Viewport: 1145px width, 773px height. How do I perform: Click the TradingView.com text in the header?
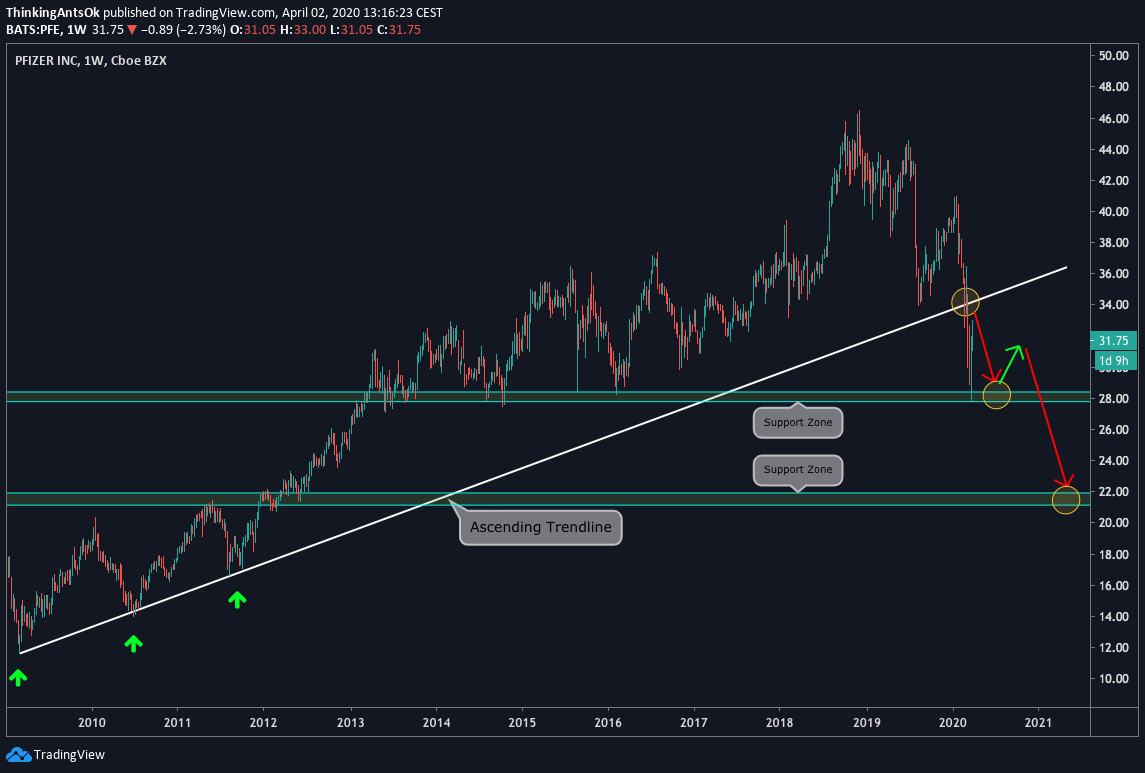pyautogui.click(x=226, y=12)
